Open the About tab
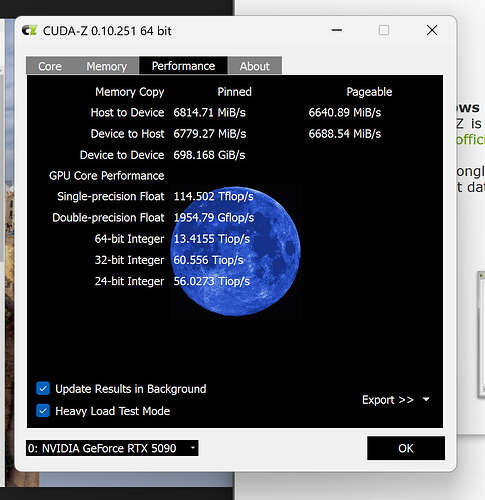The height and width of the screenshot is (500, 485). click(255, 66)
